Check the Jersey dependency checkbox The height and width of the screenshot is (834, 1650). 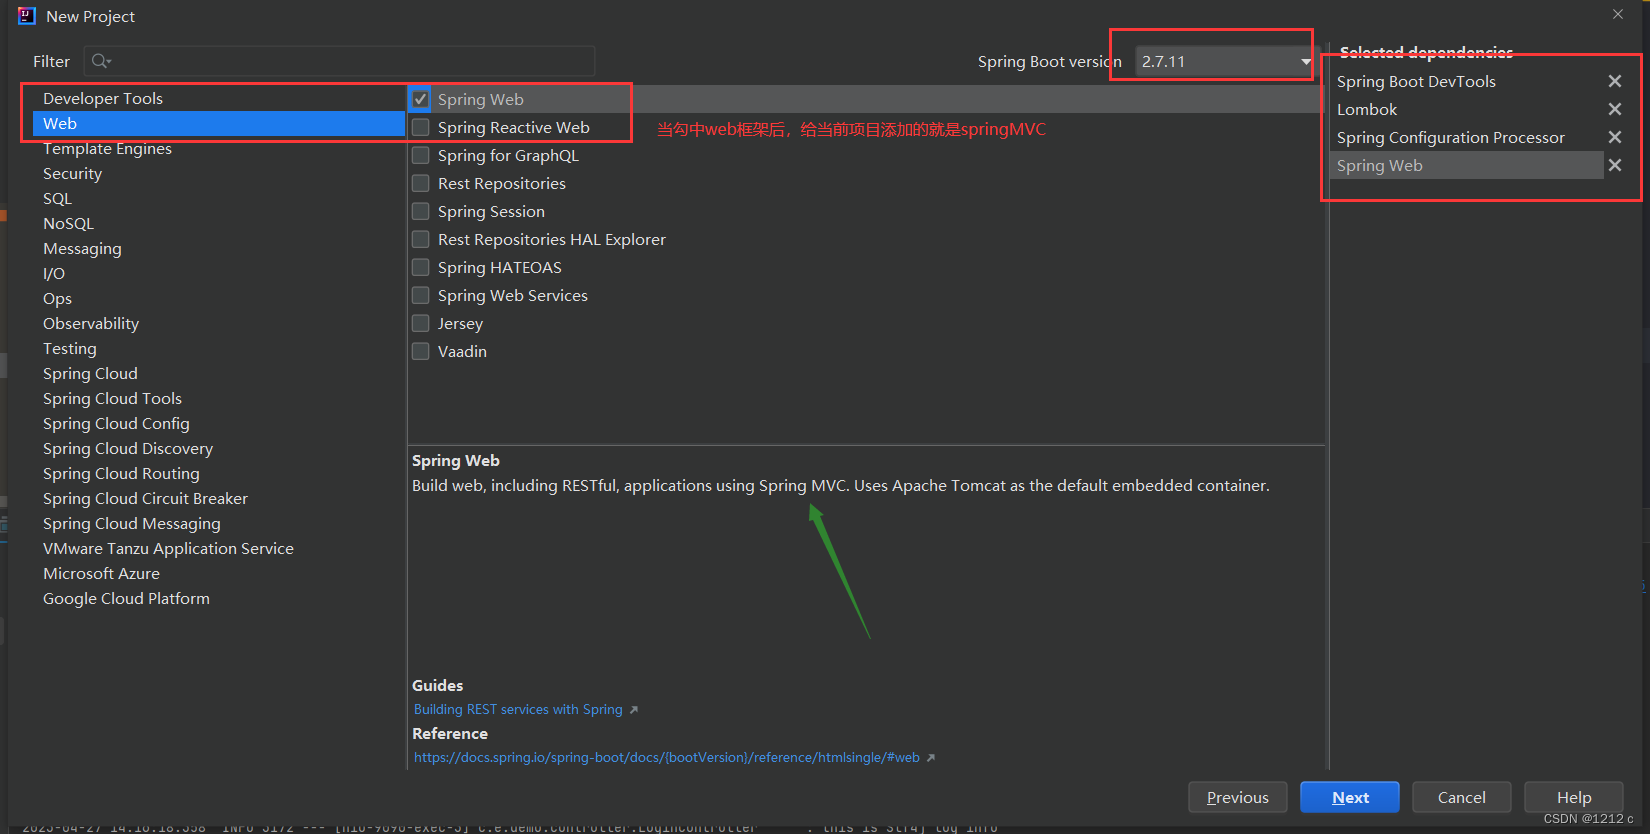(x=421, y=323)
